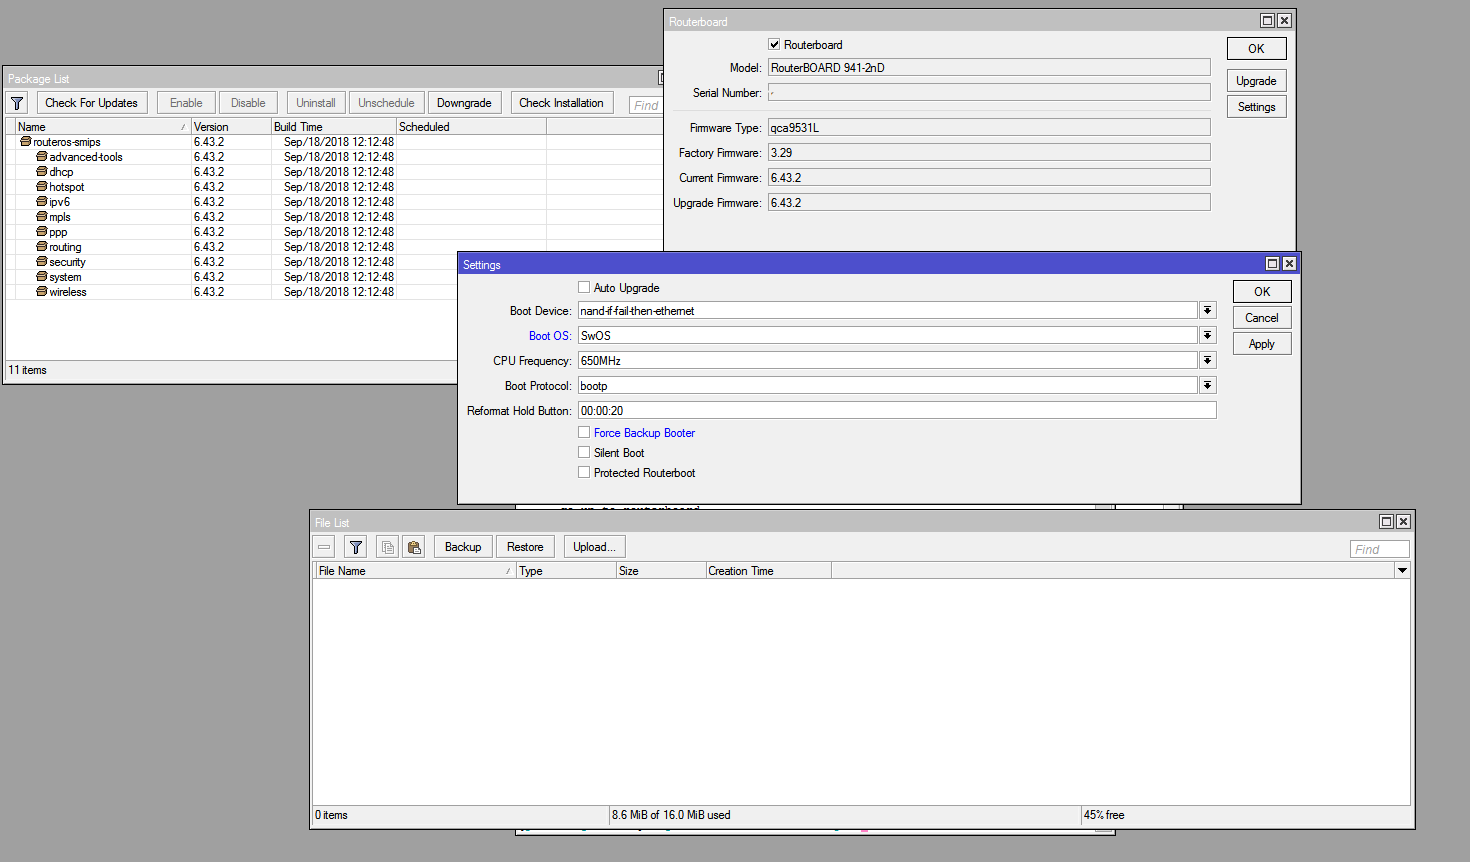This screenshot has width=1470, height=862.
Task: Sort files by the File Name column
Action: tap(415, 571)
